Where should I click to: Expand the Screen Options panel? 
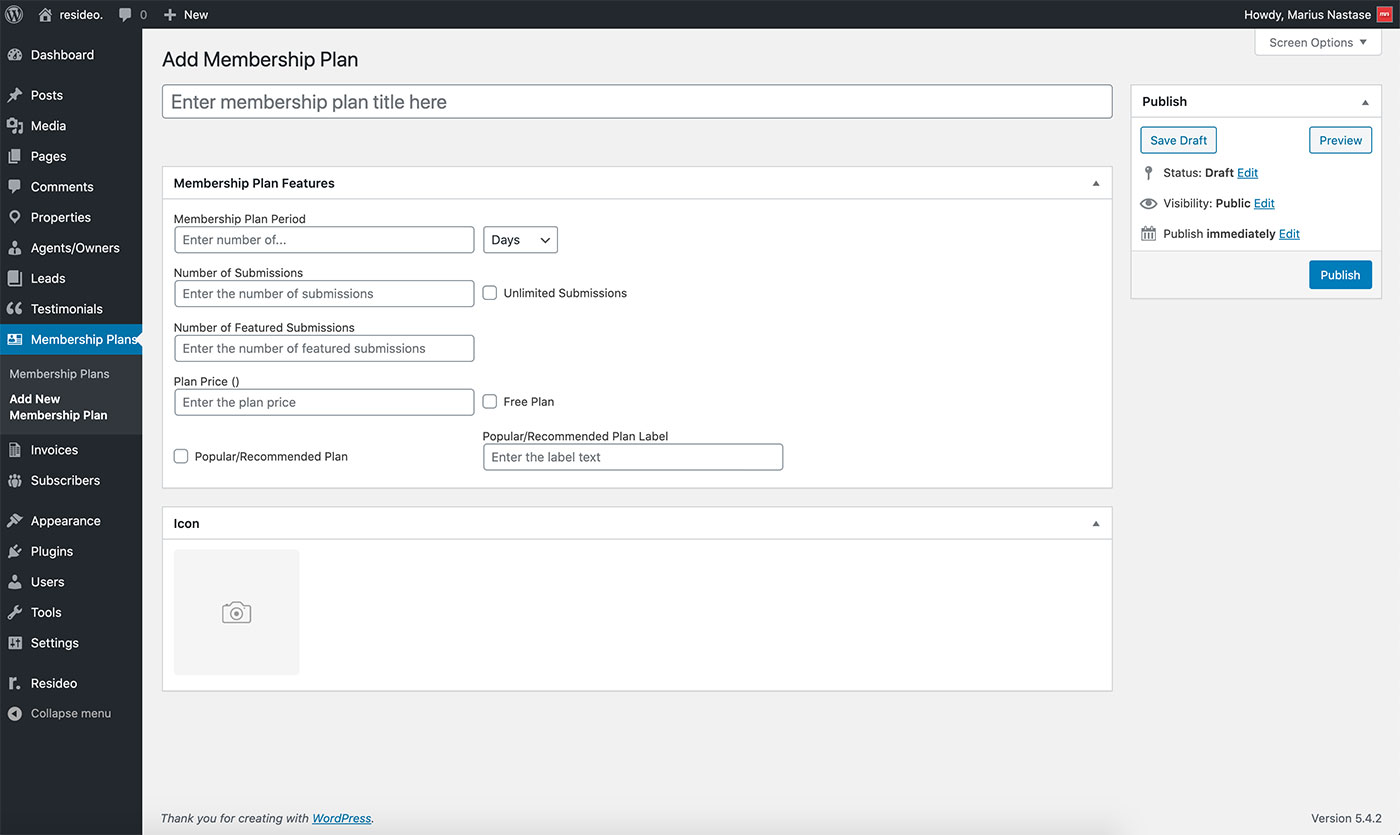click(x=1317, y=43)
